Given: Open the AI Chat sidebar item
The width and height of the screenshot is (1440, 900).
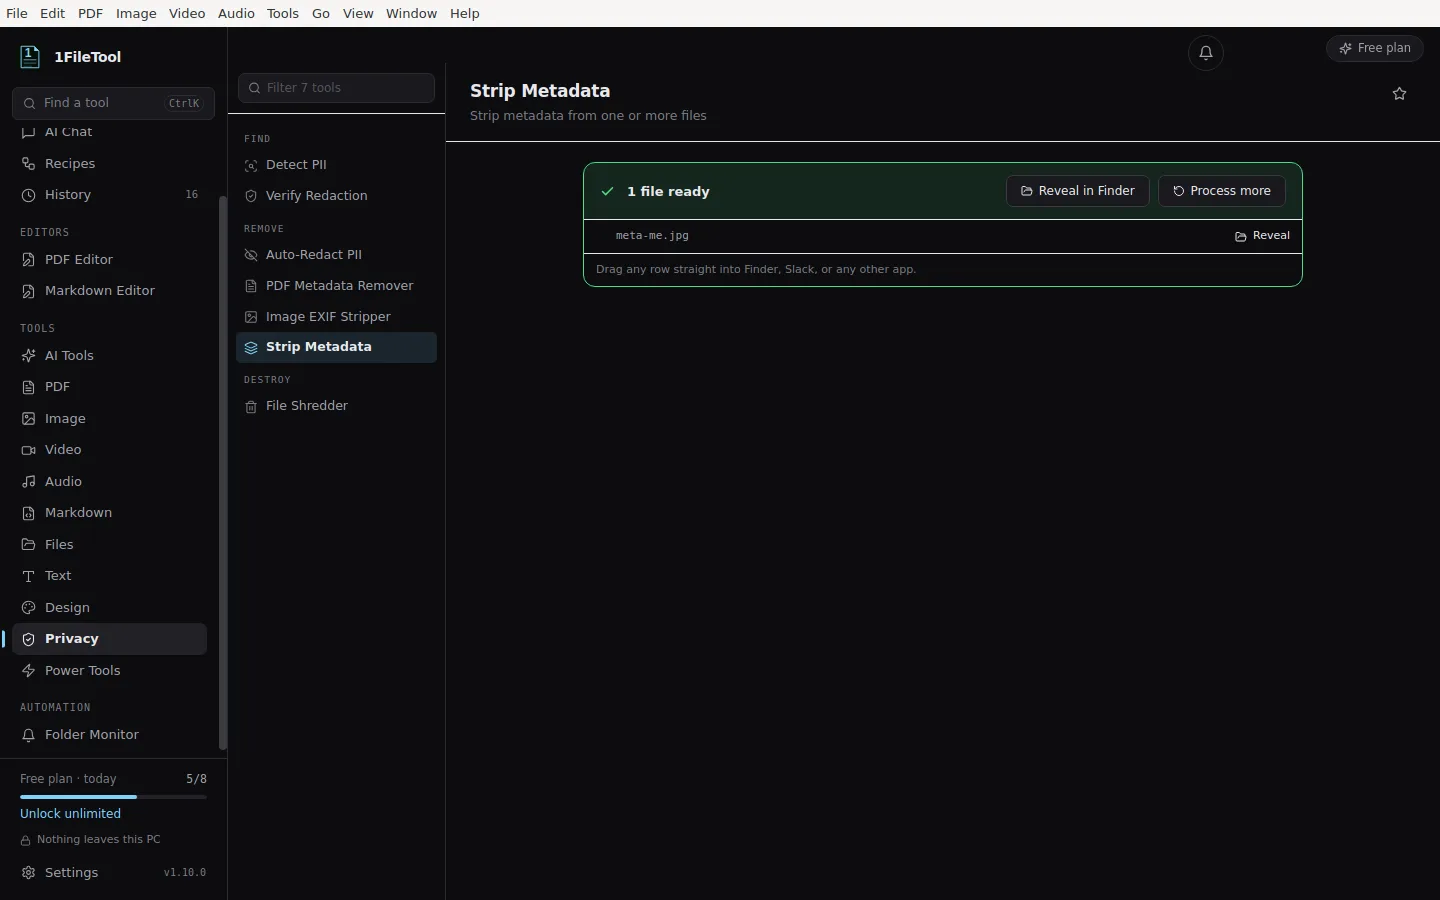Looking at the screenshot, I should [109, 132].
